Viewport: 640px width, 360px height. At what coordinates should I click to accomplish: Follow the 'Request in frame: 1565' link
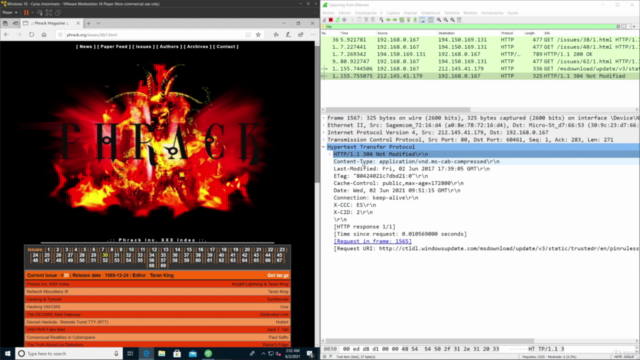[372, 241]
